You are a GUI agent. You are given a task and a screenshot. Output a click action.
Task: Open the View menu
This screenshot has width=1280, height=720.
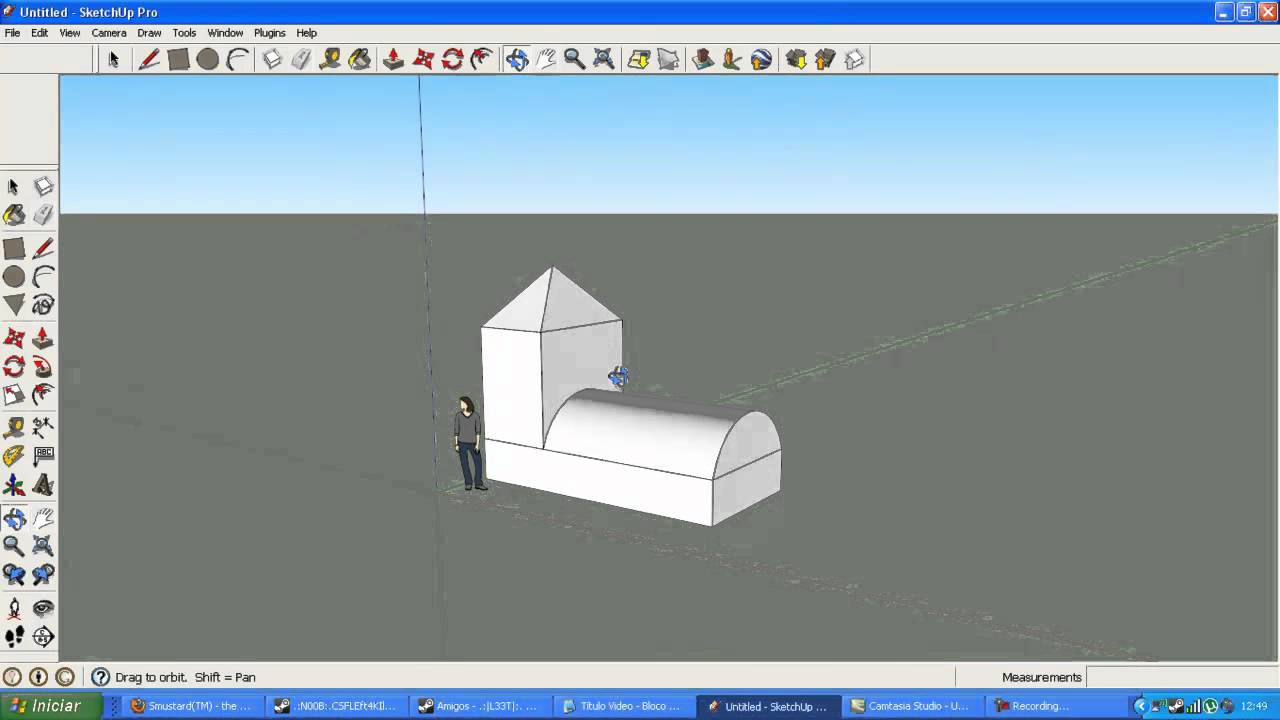[x=70, y=33]
